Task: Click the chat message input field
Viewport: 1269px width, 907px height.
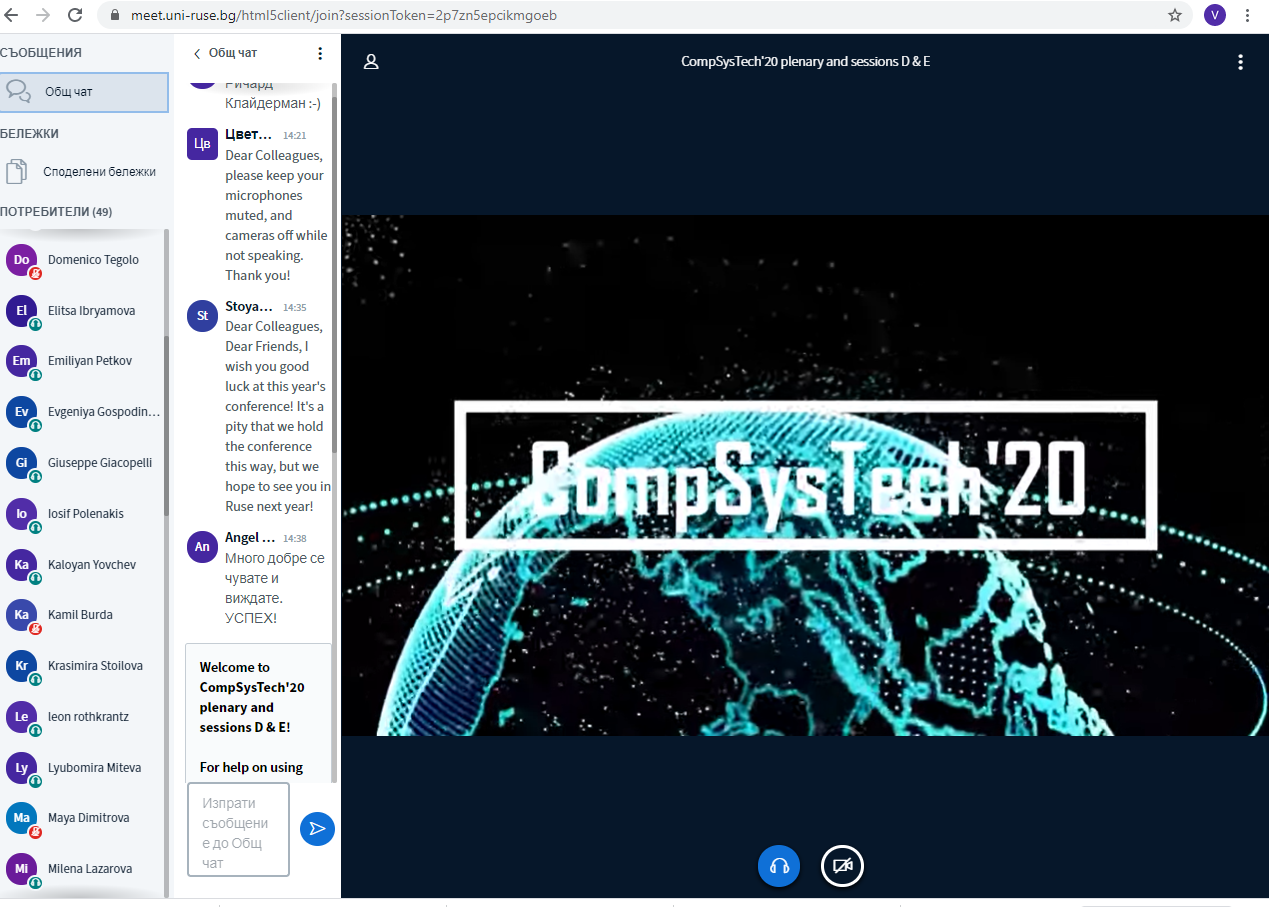Action: 238,829
